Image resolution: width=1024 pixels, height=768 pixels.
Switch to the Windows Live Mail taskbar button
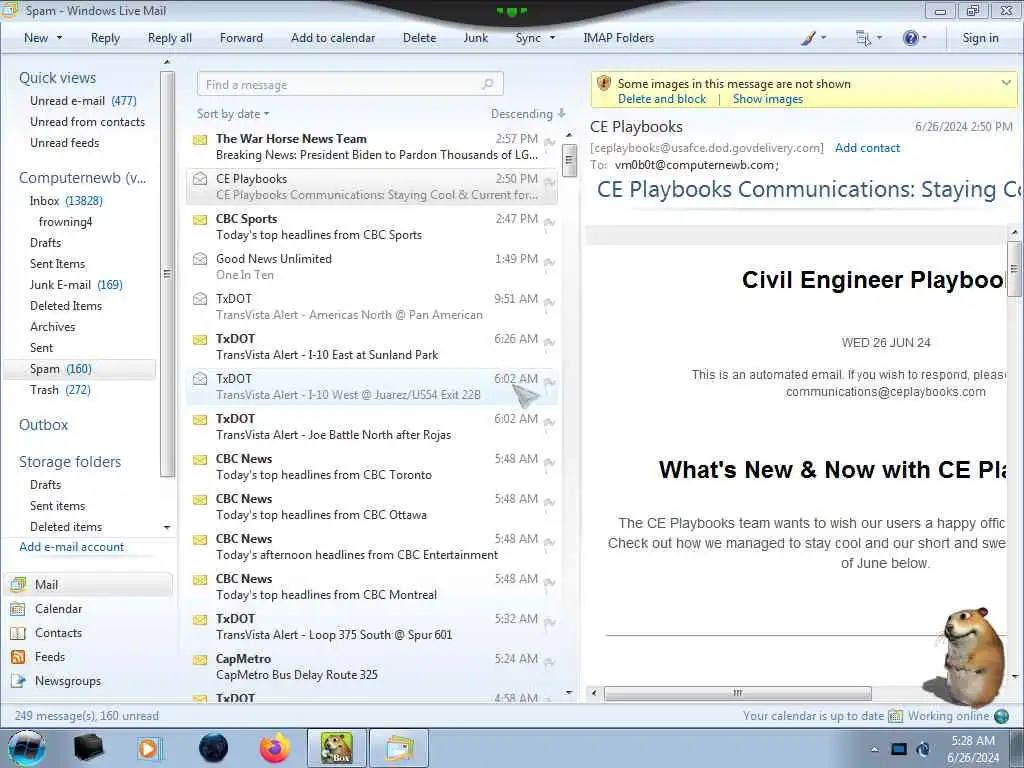coord(399,748)
